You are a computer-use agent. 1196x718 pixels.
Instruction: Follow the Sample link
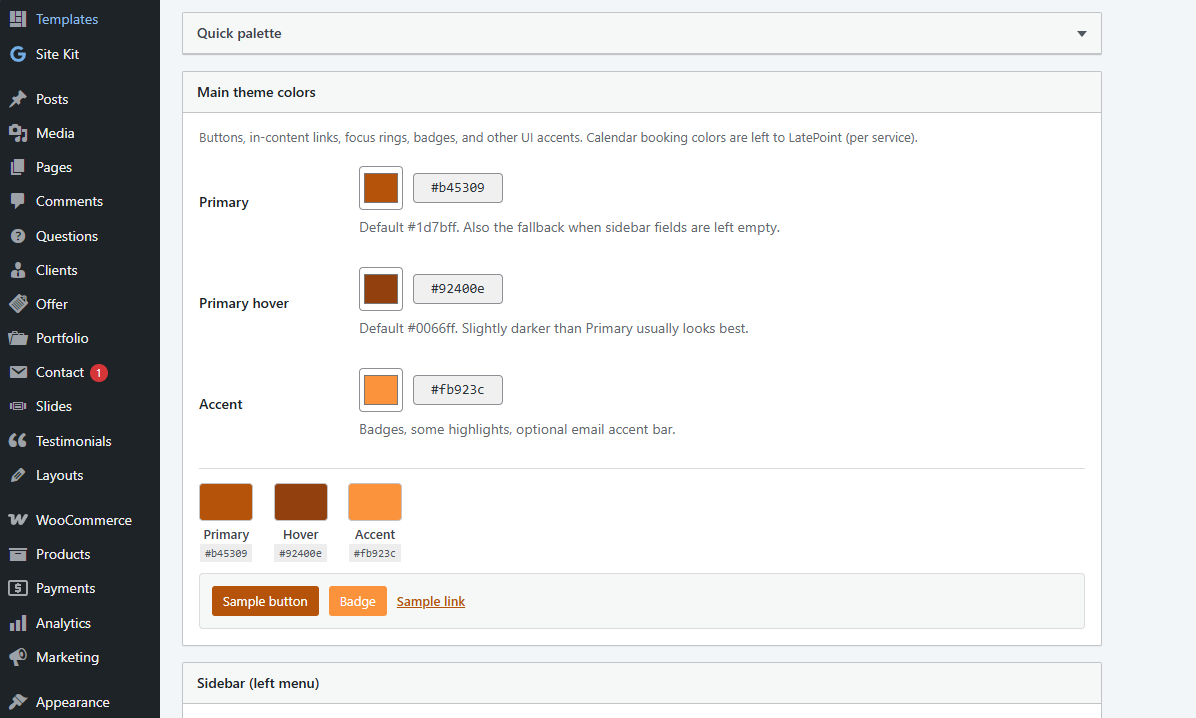(431, 601)
